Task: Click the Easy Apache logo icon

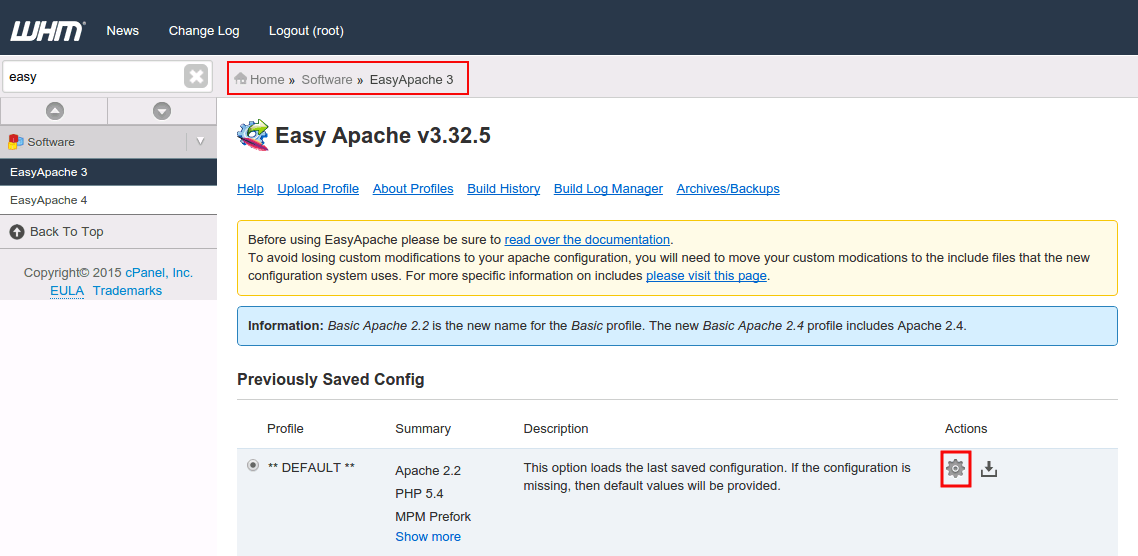Action: tap(253, 135)
